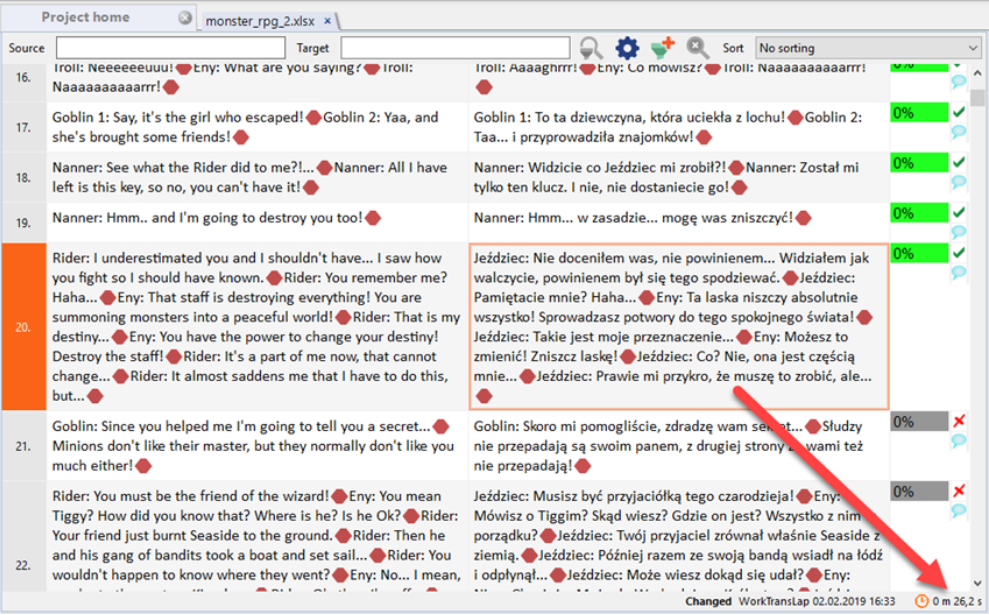Click green 0% match cell in row 17
The height and width of the screenshot is (615, 989).
[919, 114]
